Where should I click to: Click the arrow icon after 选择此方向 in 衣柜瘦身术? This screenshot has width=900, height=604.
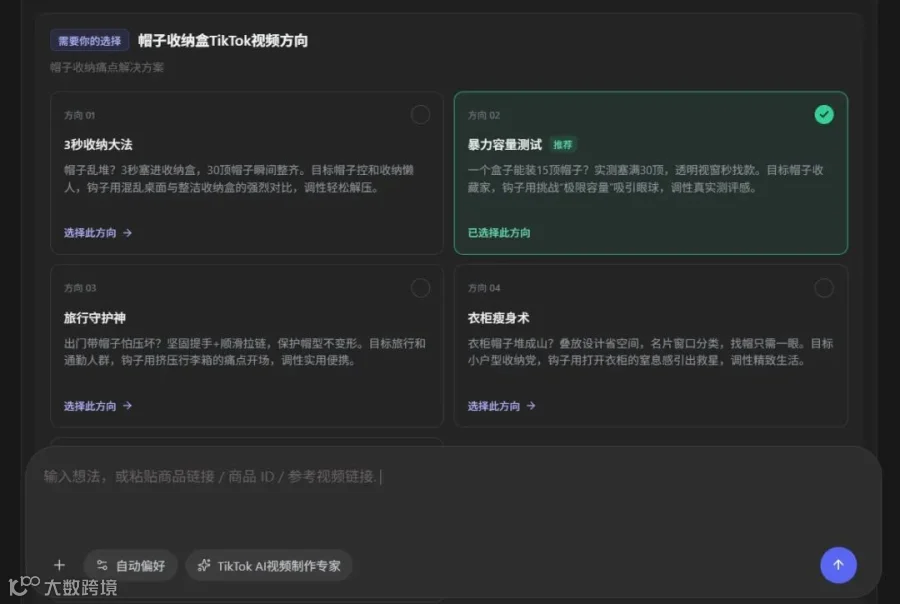click(531, 406)
